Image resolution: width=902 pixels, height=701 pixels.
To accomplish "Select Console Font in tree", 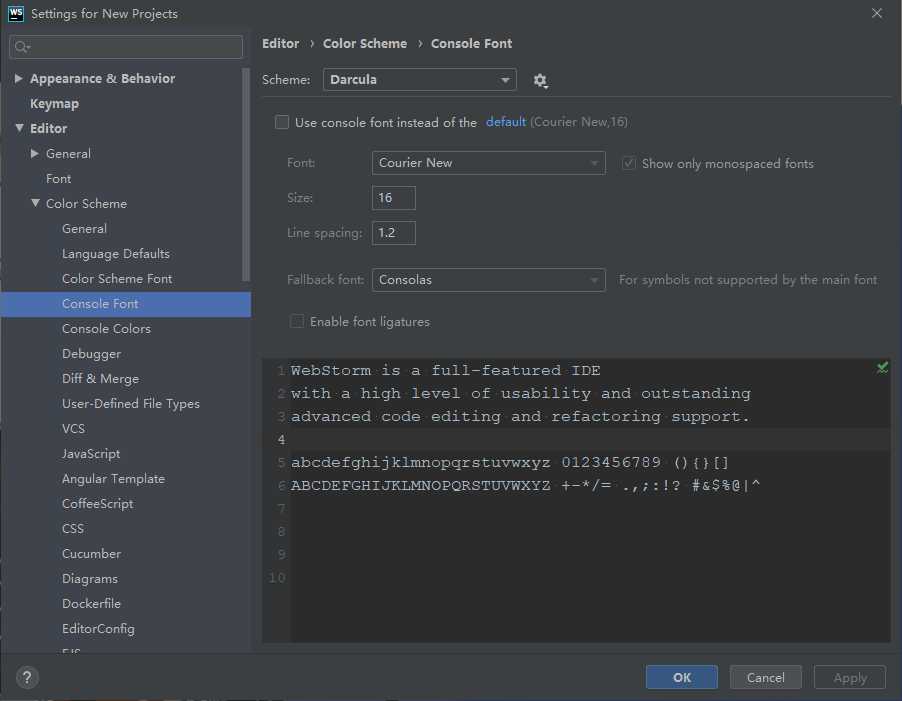I will (125, 304).
